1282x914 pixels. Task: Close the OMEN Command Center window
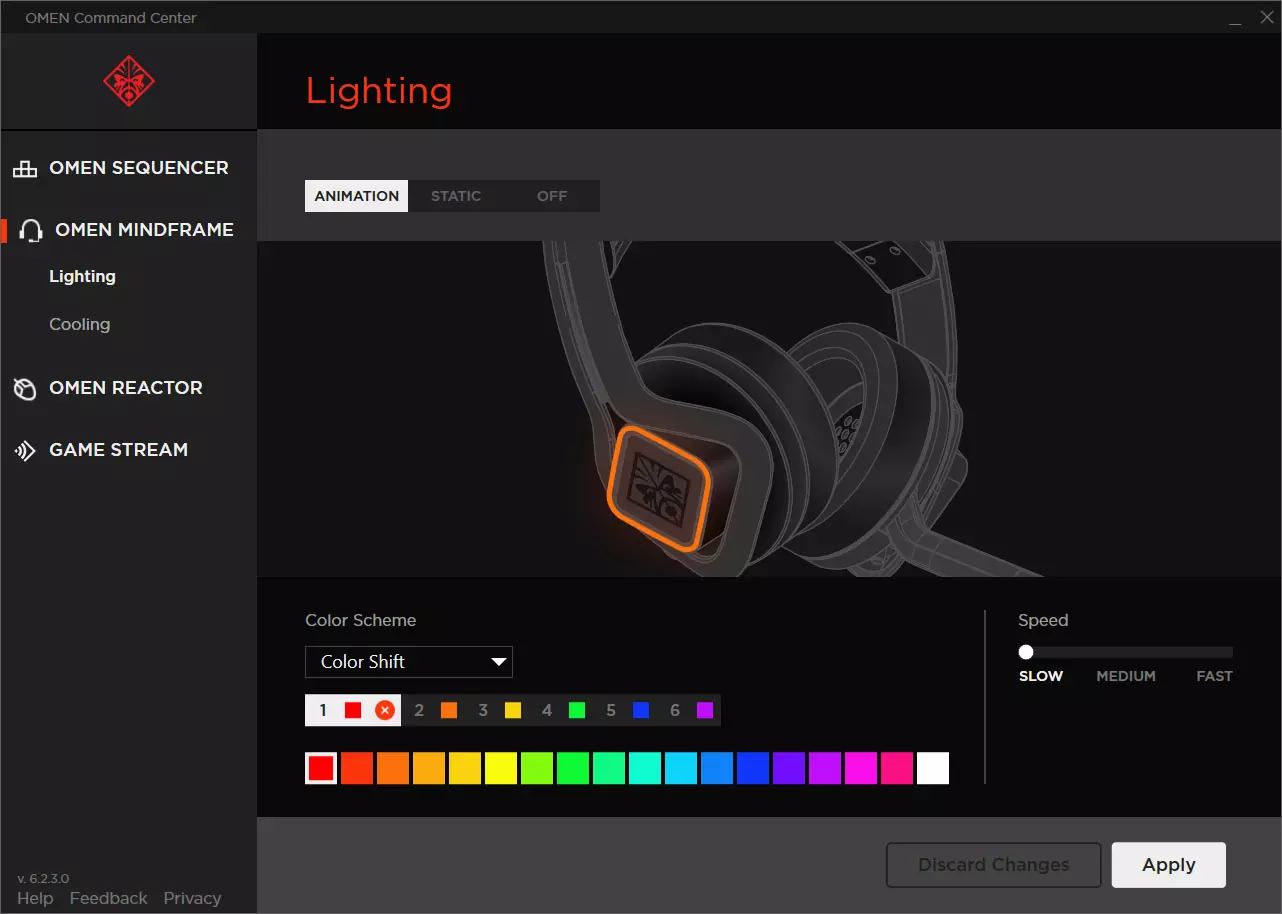1266,18
